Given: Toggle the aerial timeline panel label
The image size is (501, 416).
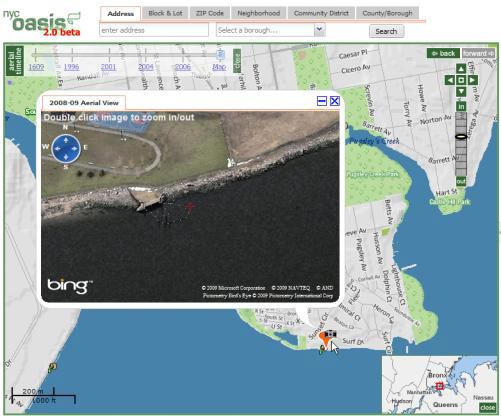Looking at the screenshot, I should (x=15, y=61).
